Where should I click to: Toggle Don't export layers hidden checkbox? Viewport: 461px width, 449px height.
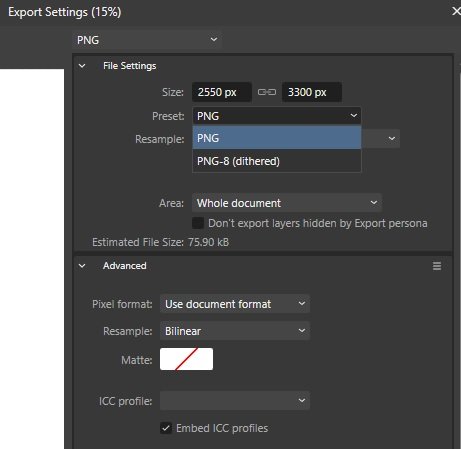click(198, 223)
